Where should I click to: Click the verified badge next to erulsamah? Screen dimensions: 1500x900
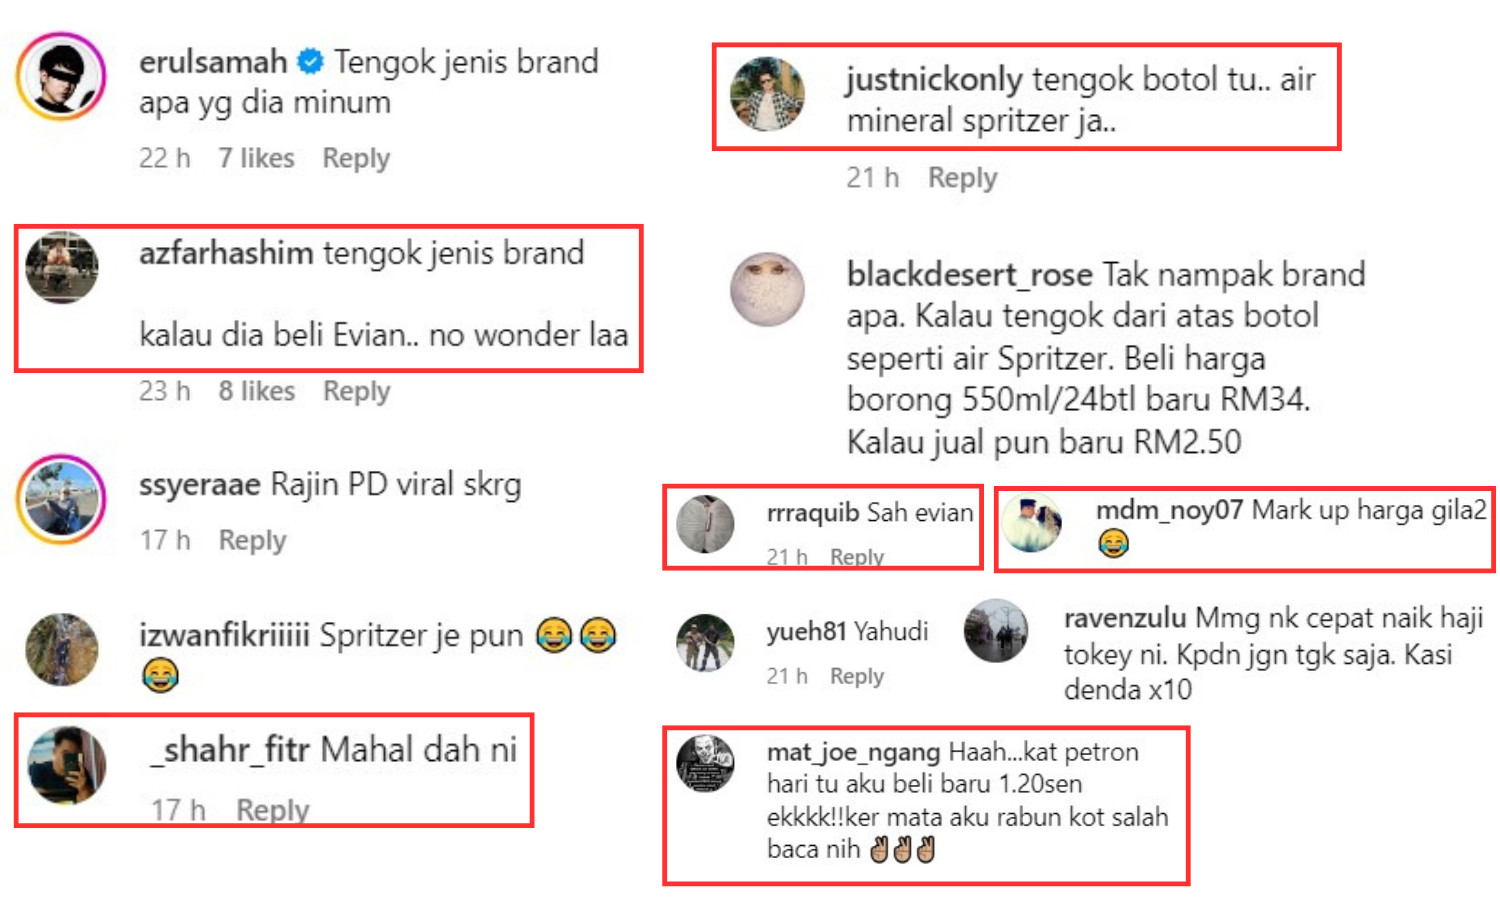311,62
